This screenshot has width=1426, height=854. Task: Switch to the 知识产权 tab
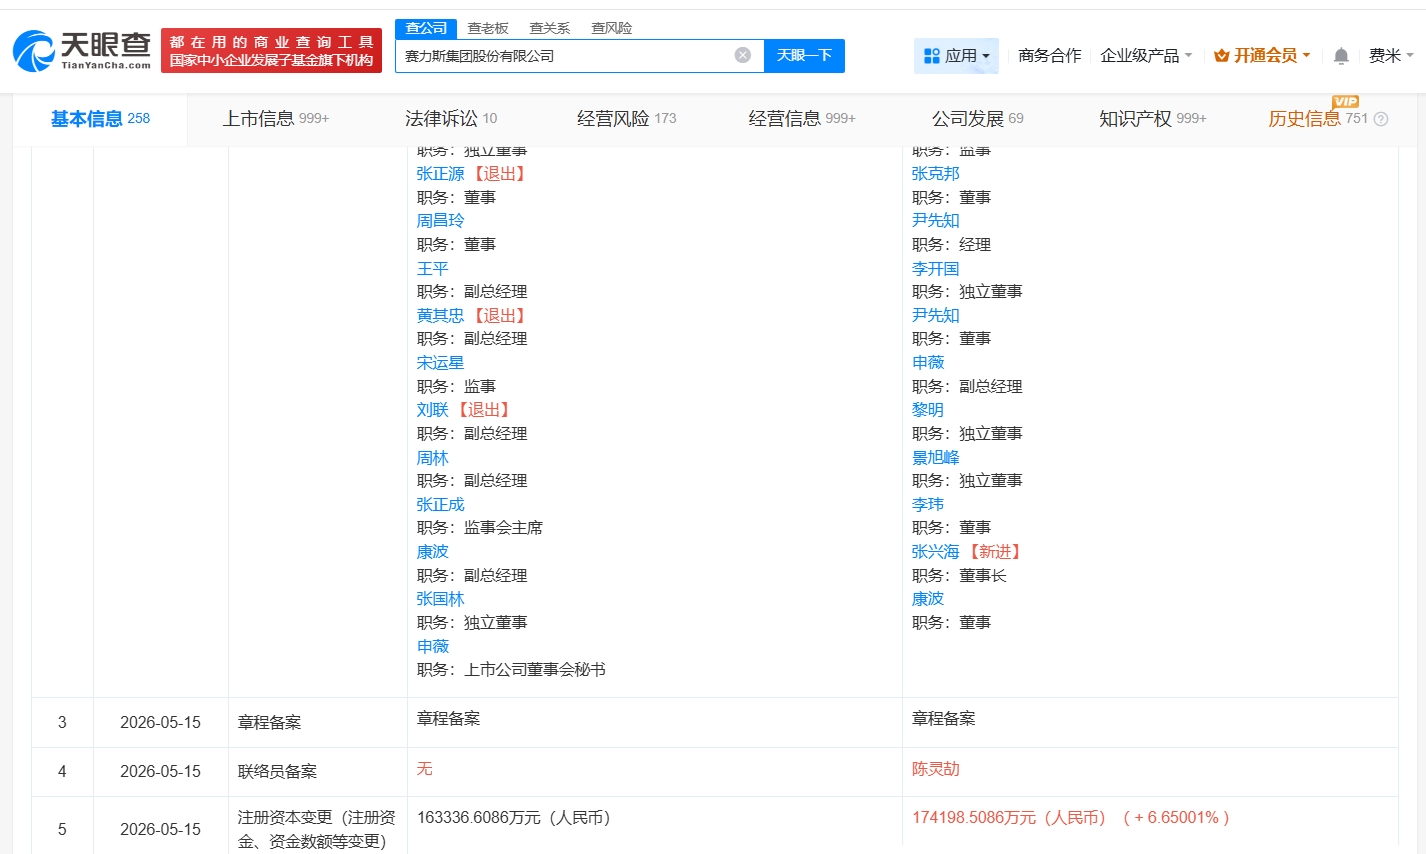[x=1153, y=119]
